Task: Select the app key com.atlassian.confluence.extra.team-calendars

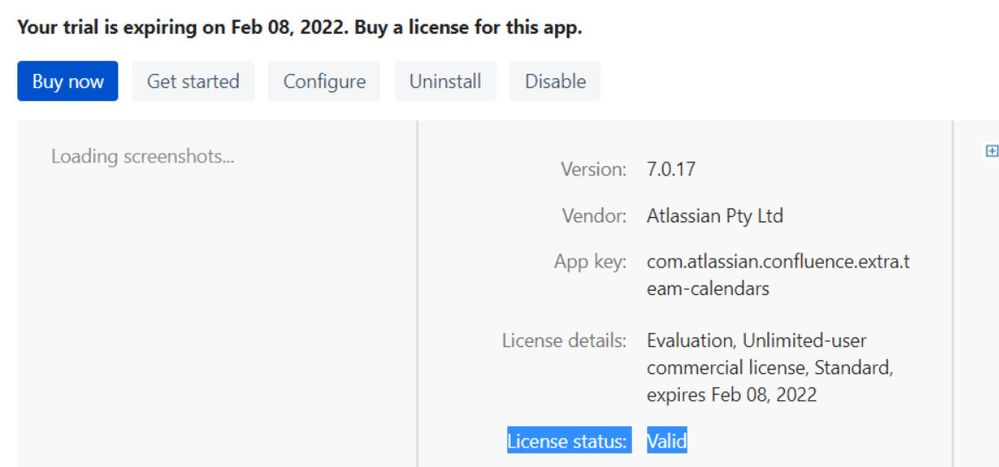Action: pos(778,275)
